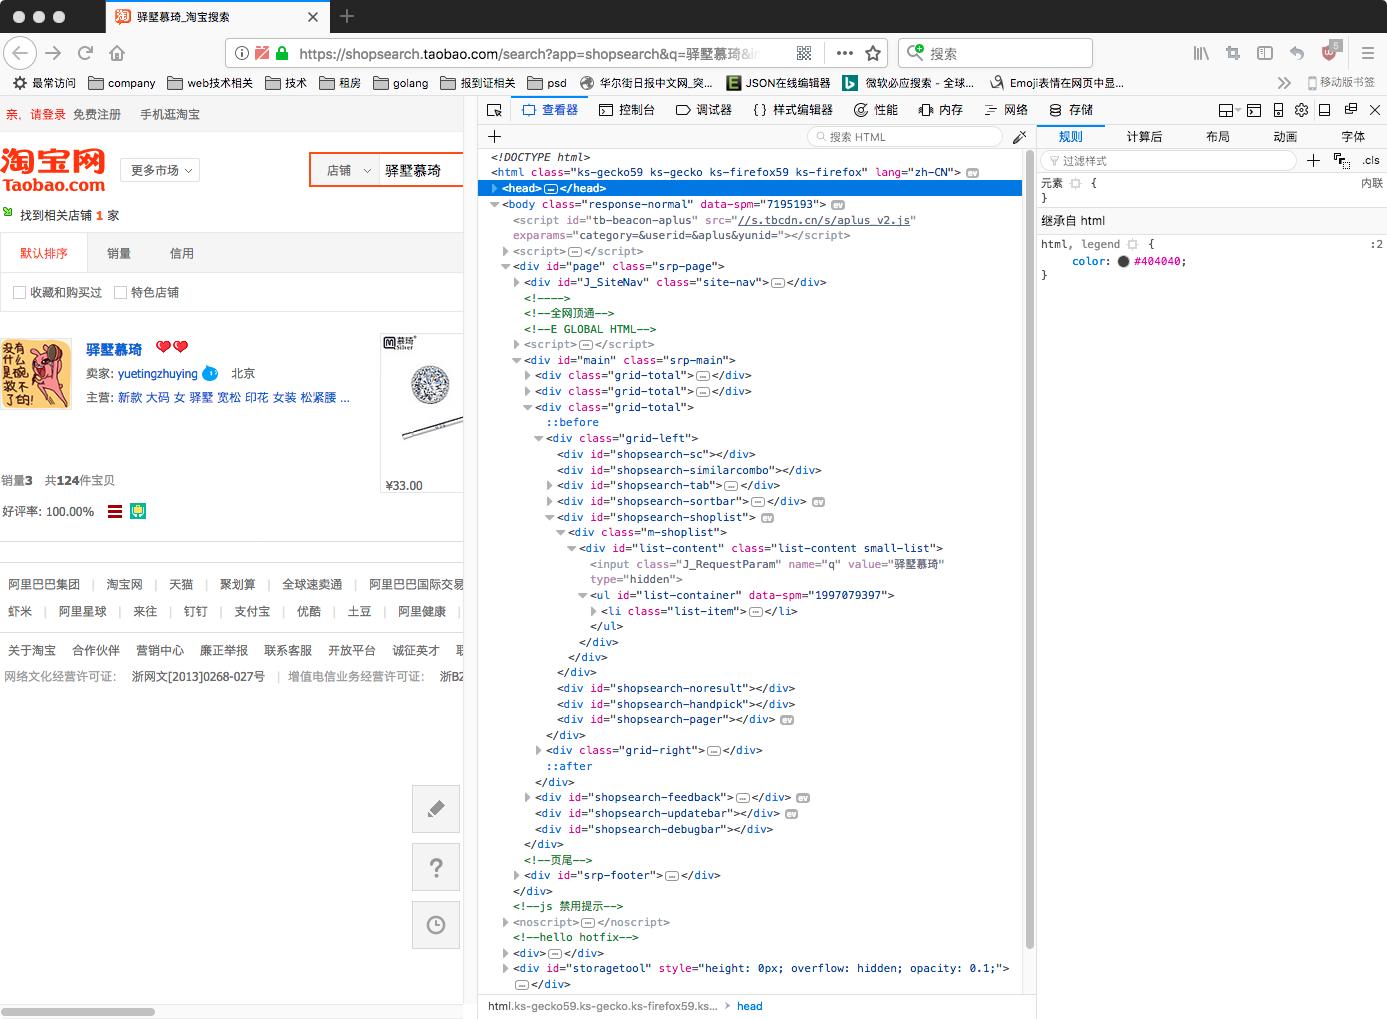Bookmark this page with star icon
The height and width of the screenshot is (1019, 1387).
pos(873,53)
